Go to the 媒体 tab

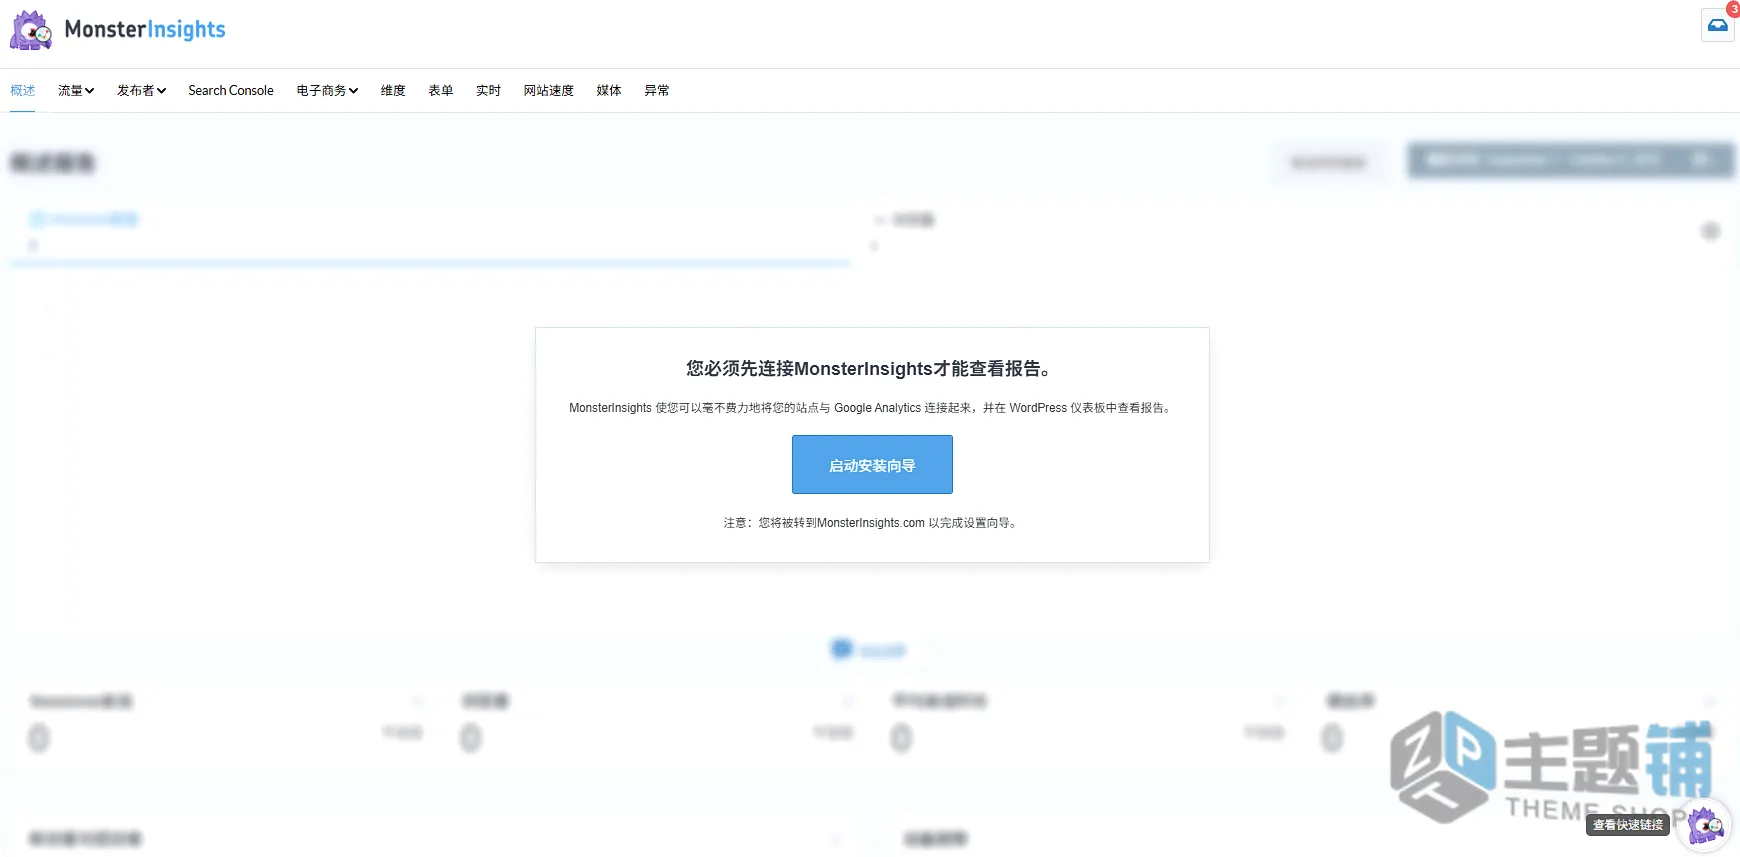(x=609, y=90)
